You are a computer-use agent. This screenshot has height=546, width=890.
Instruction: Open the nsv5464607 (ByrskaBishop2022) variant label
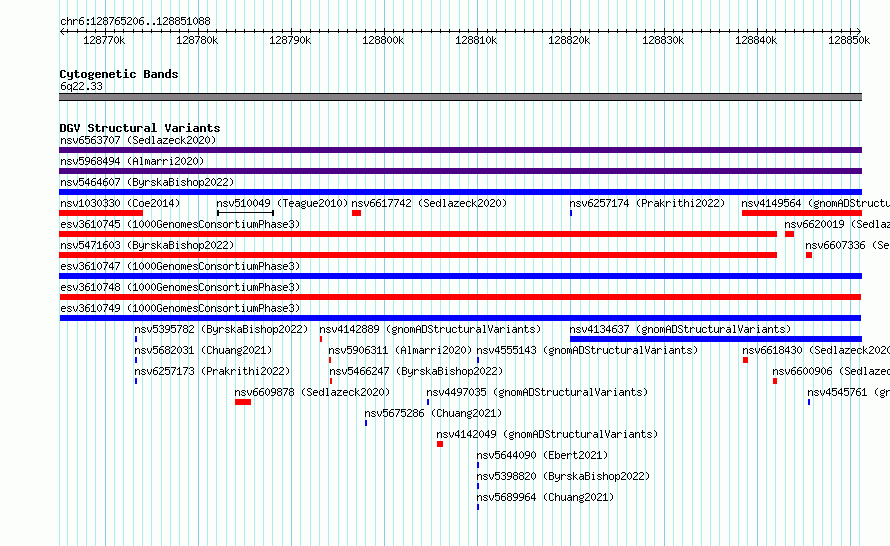(x=147, y=182)
